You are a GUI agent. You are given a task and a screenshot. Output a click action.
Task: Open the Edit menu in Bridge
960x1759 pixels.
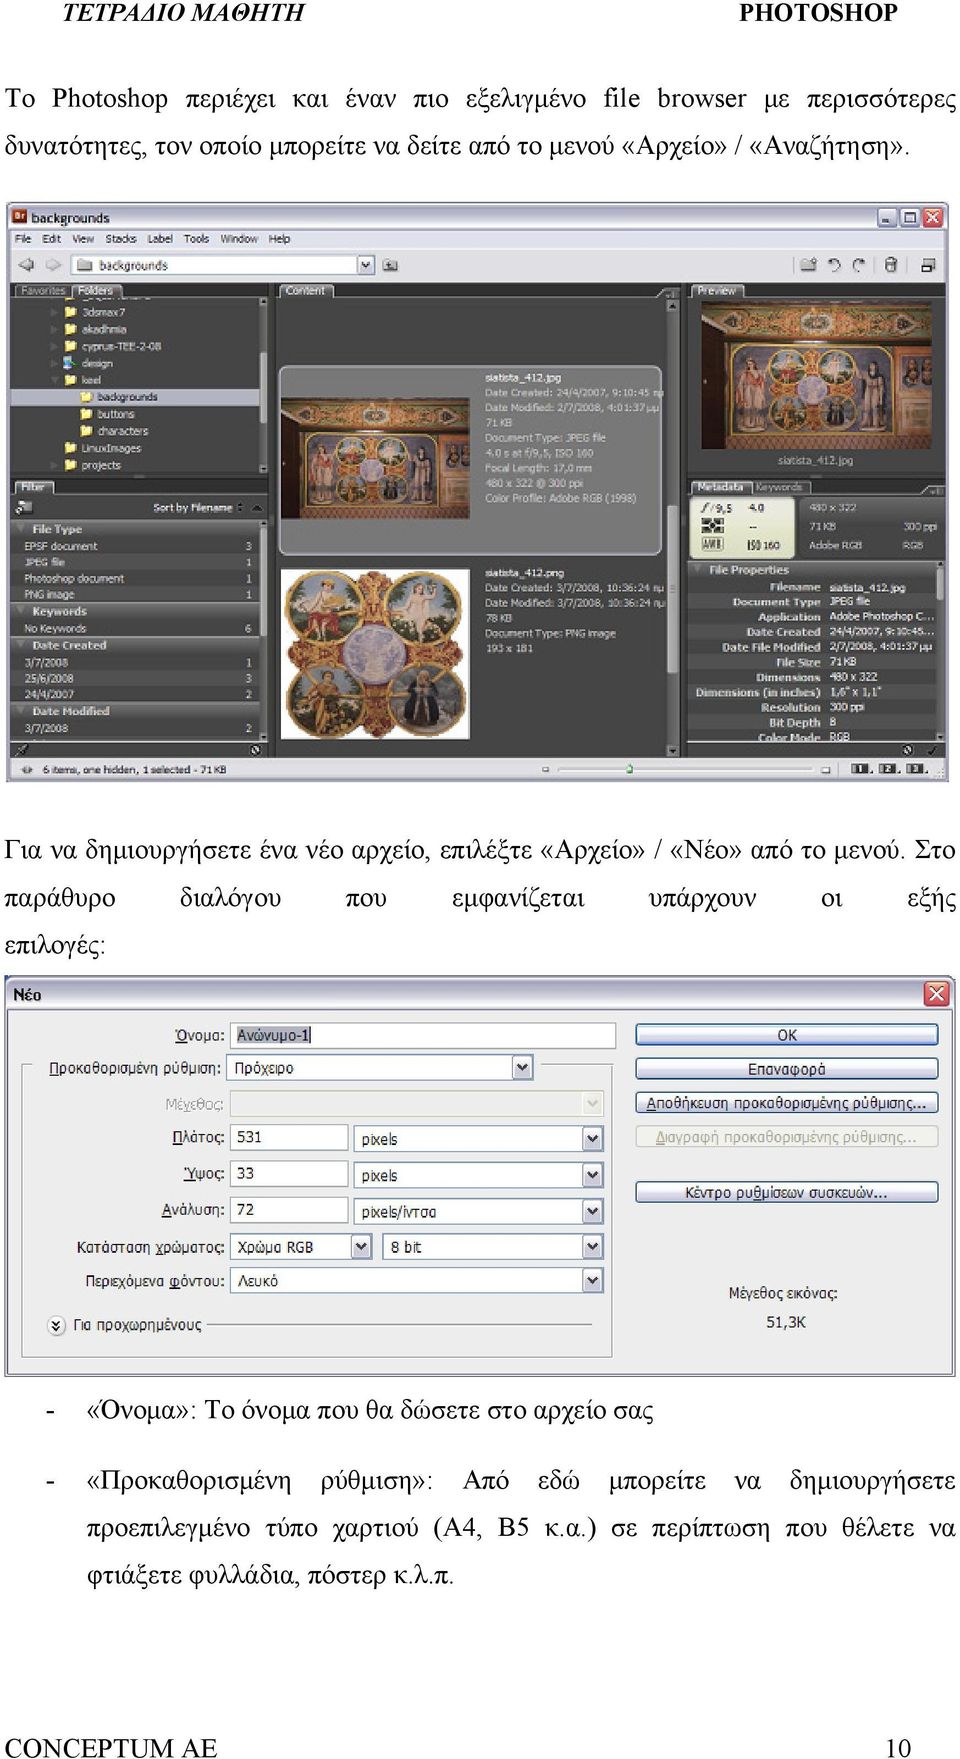[x=51, y=239]
